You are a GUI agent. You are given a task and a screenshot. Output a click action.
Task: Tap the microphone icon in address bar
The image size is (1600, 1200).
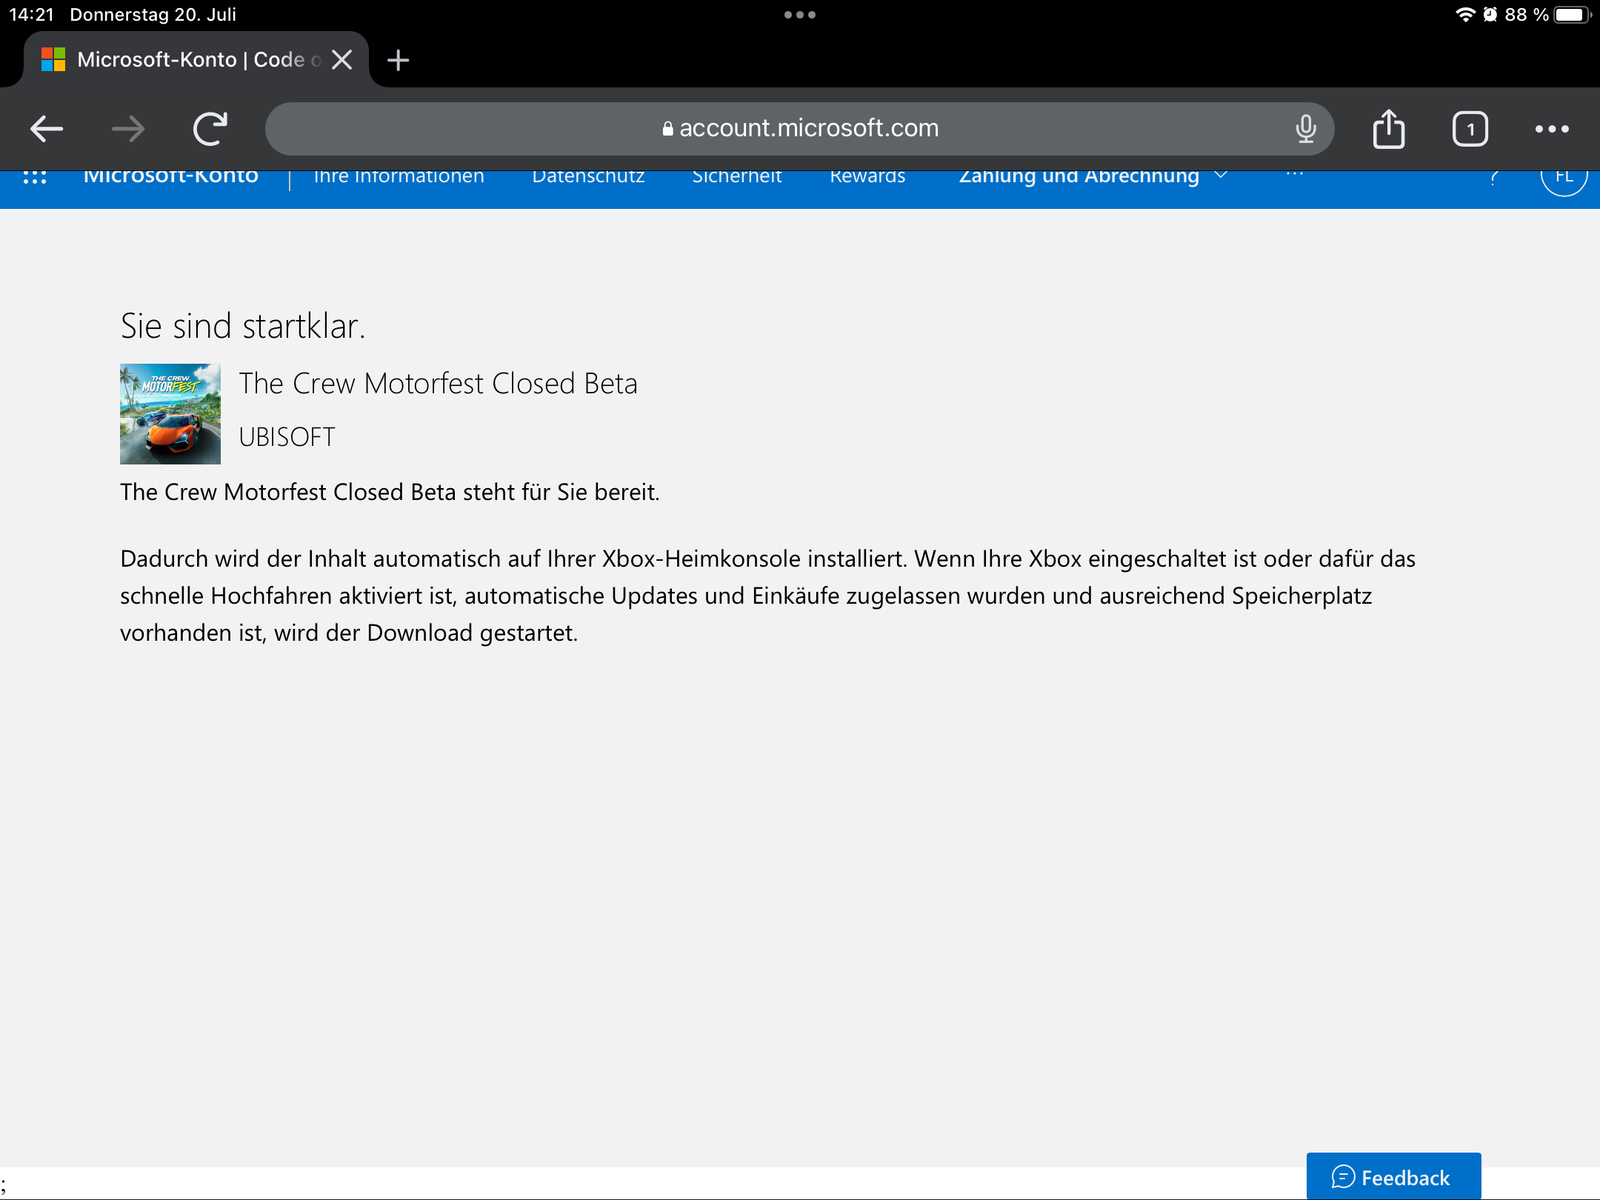(x=1305, y=128)
